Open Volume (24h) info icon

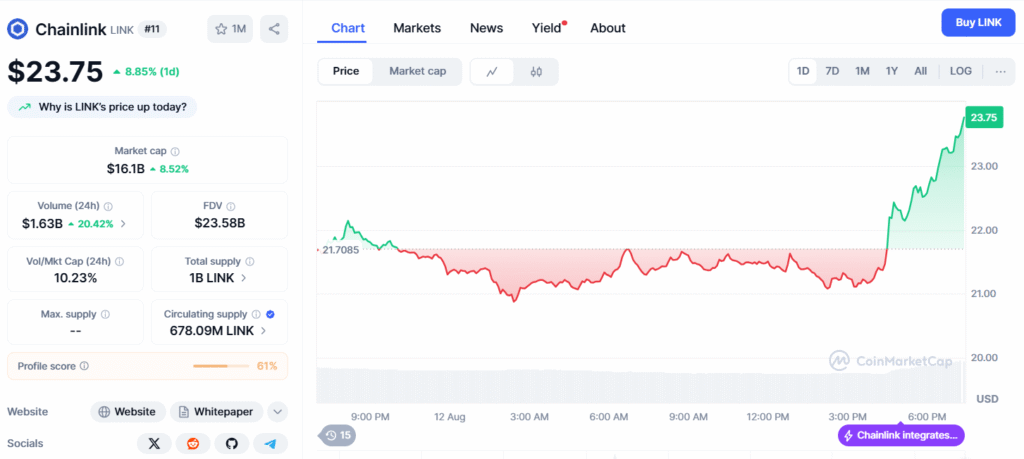click(108, 206)
